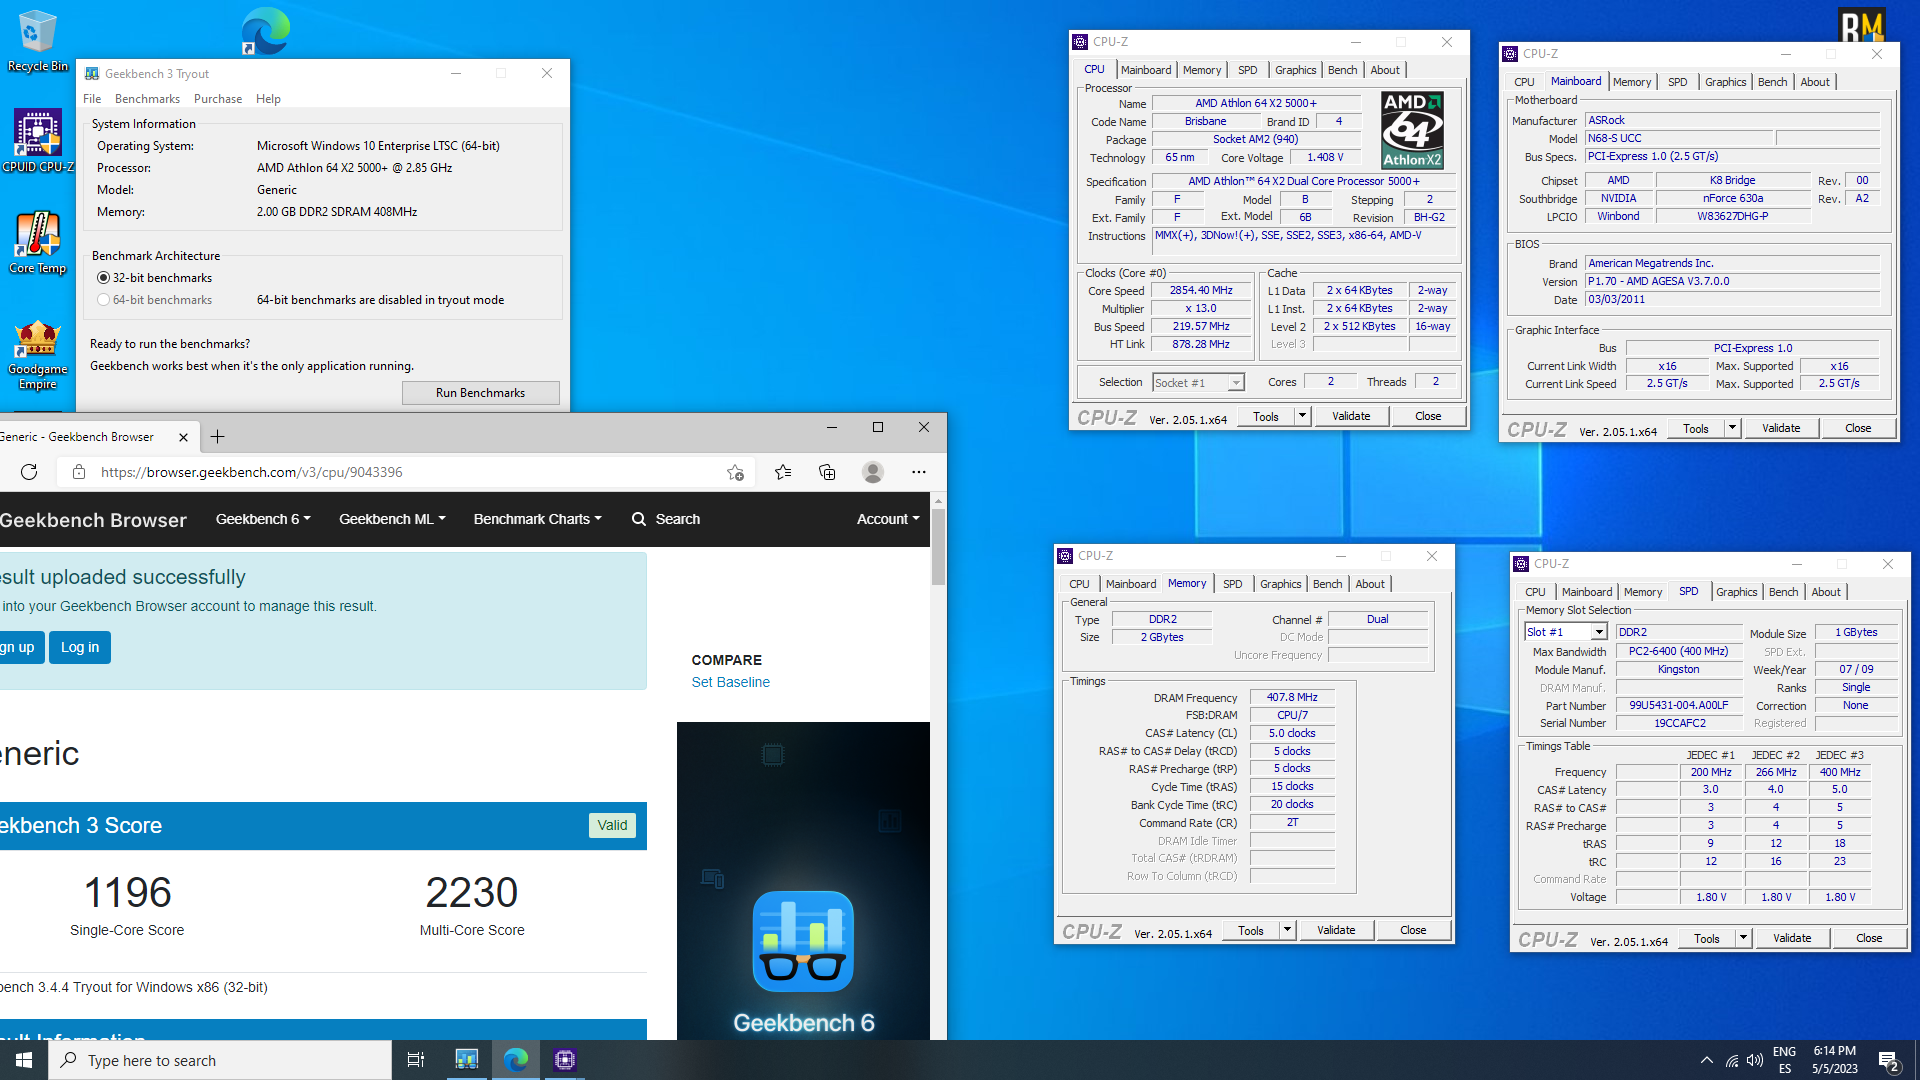Click the CPU-Z icon on the taskbar
This screenshot has width=1920, height=1080.
pos(565,1060)
